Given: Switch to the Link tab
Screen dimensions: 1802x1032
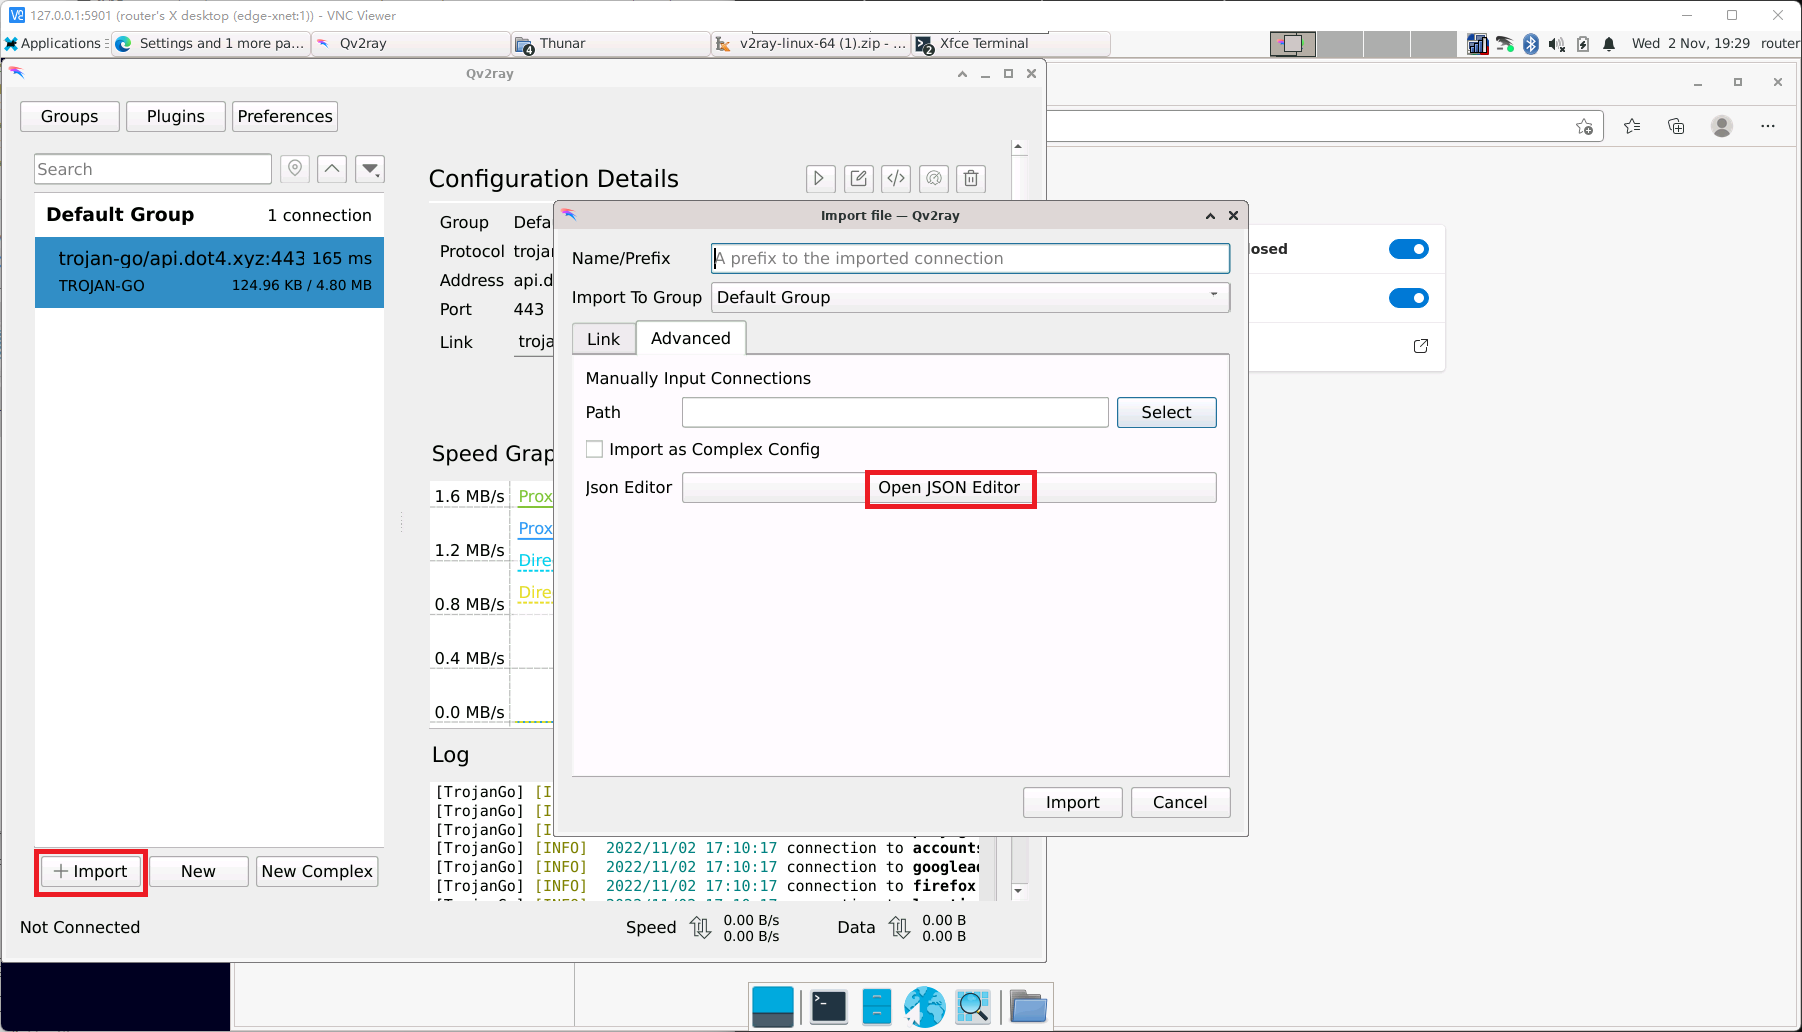Looking at the screenshot, I should [603, 339].
